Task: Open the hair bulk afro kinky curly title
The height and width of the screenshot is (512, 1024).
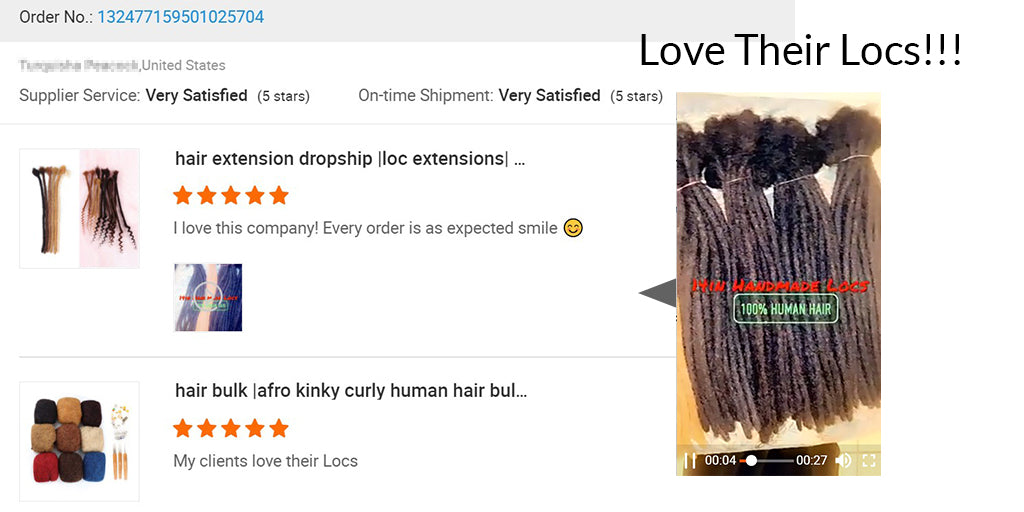Action: [351, 391]
